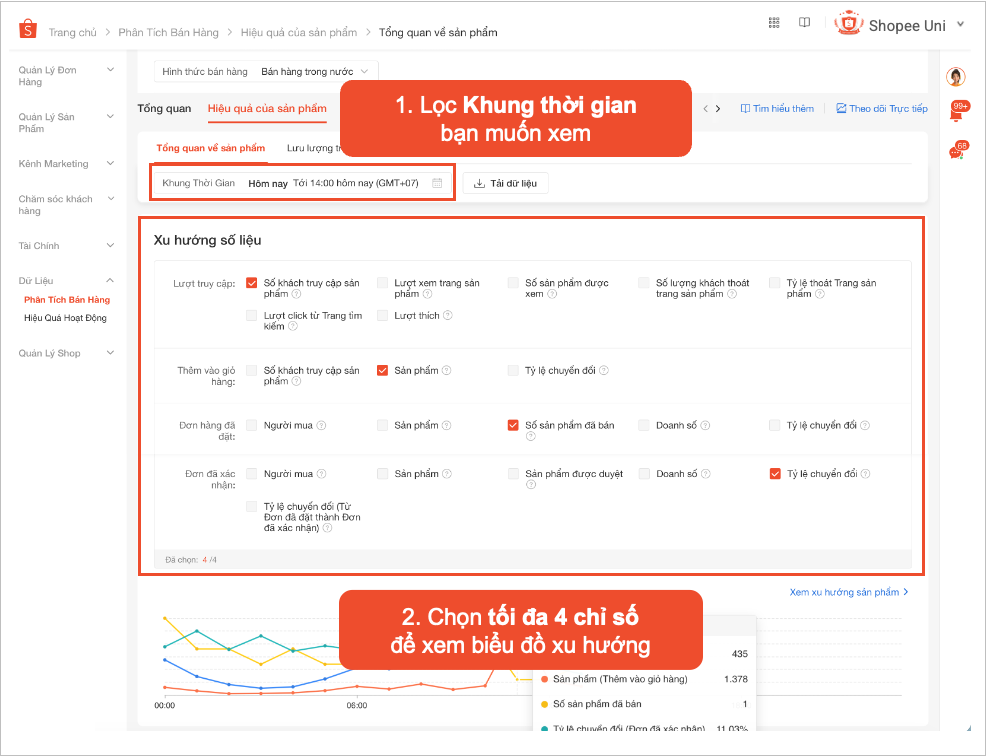The image size is (990, 756).
Task: Click help icon beside Đơn hàng đã đặt Doanh số
Action: [705, 426]
